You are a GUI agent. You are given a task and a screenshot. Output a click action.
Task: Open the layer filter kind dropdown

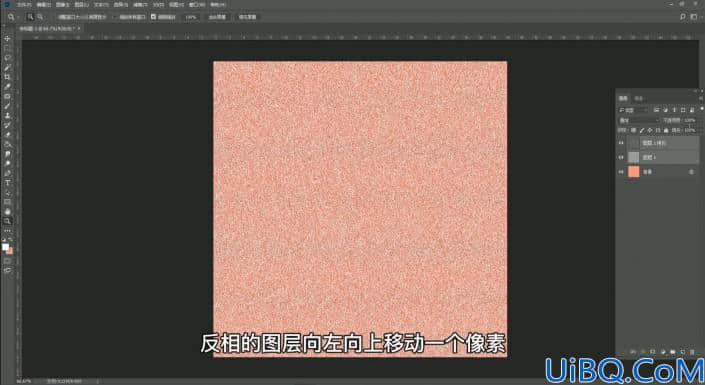(633, 110)
